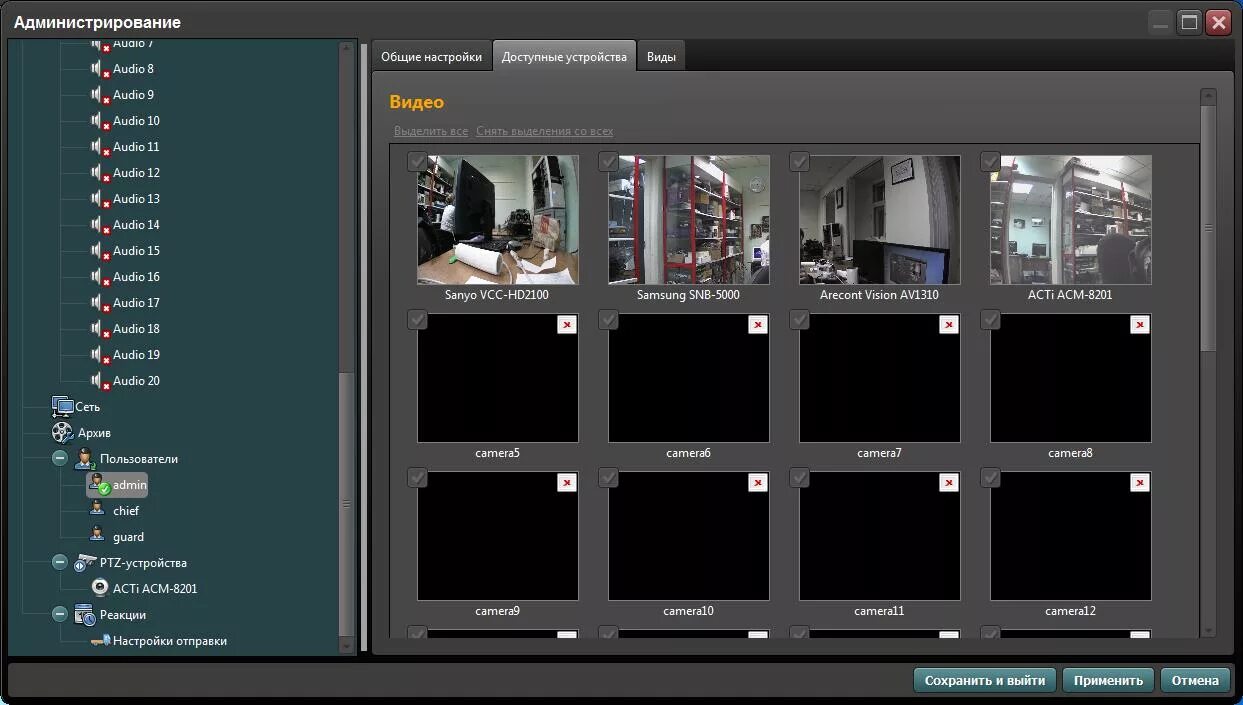Click the speaker icon of Audio 13
Image resolution: width=1243 pixels, height=705 pixels.
coord(99,199)
